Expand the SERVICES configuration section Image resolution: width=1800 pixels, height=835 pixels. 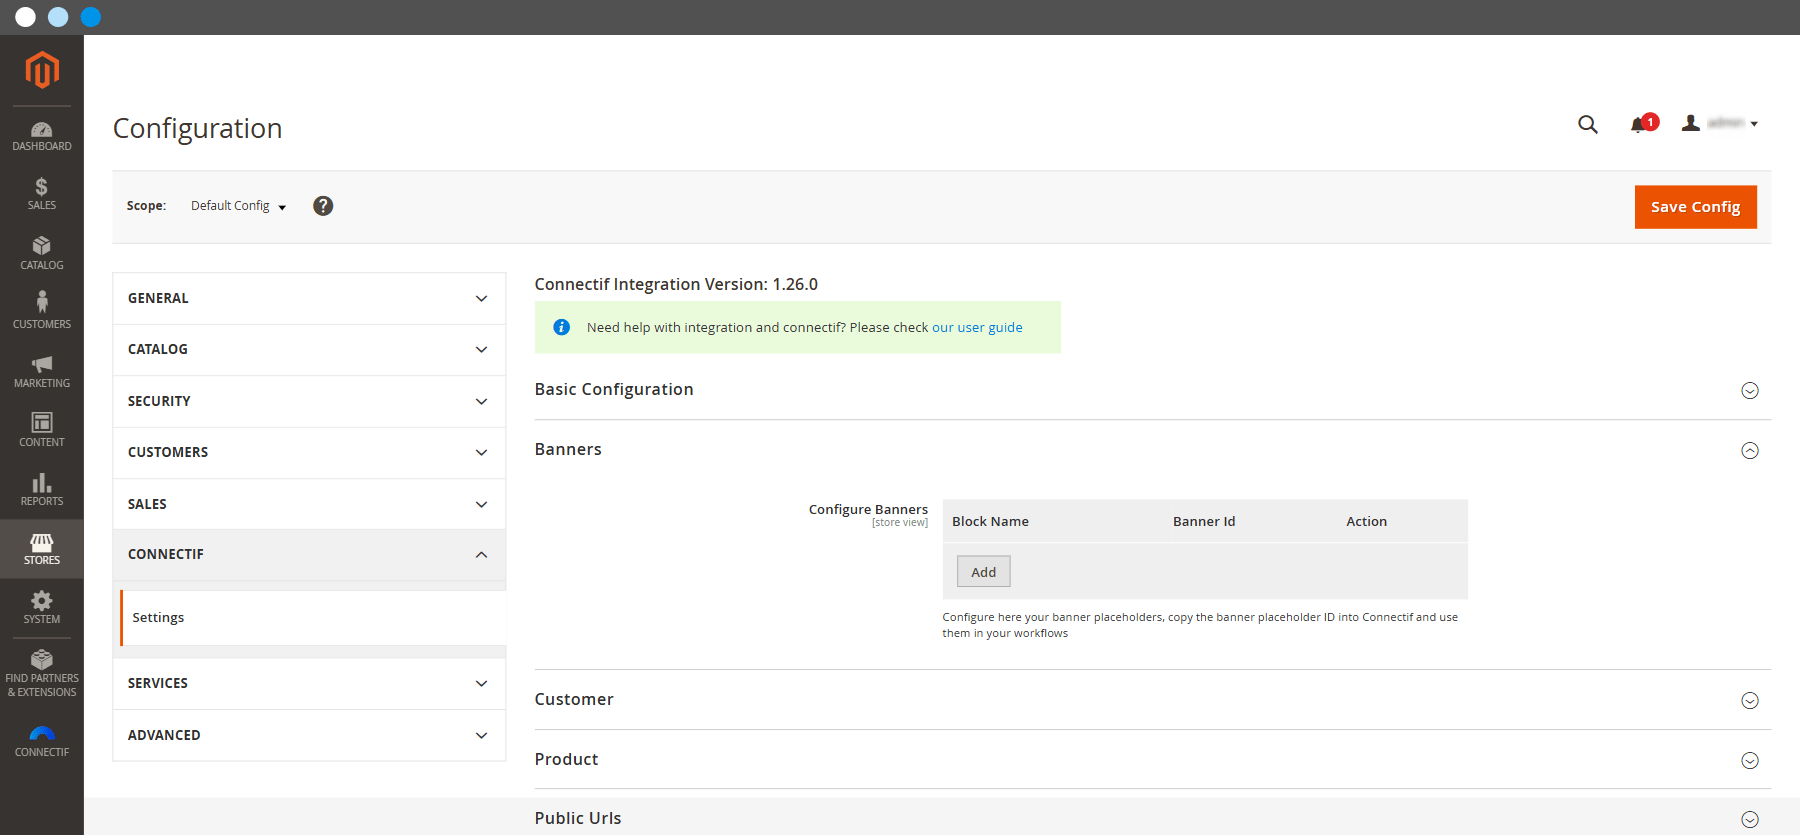[309, 683]
